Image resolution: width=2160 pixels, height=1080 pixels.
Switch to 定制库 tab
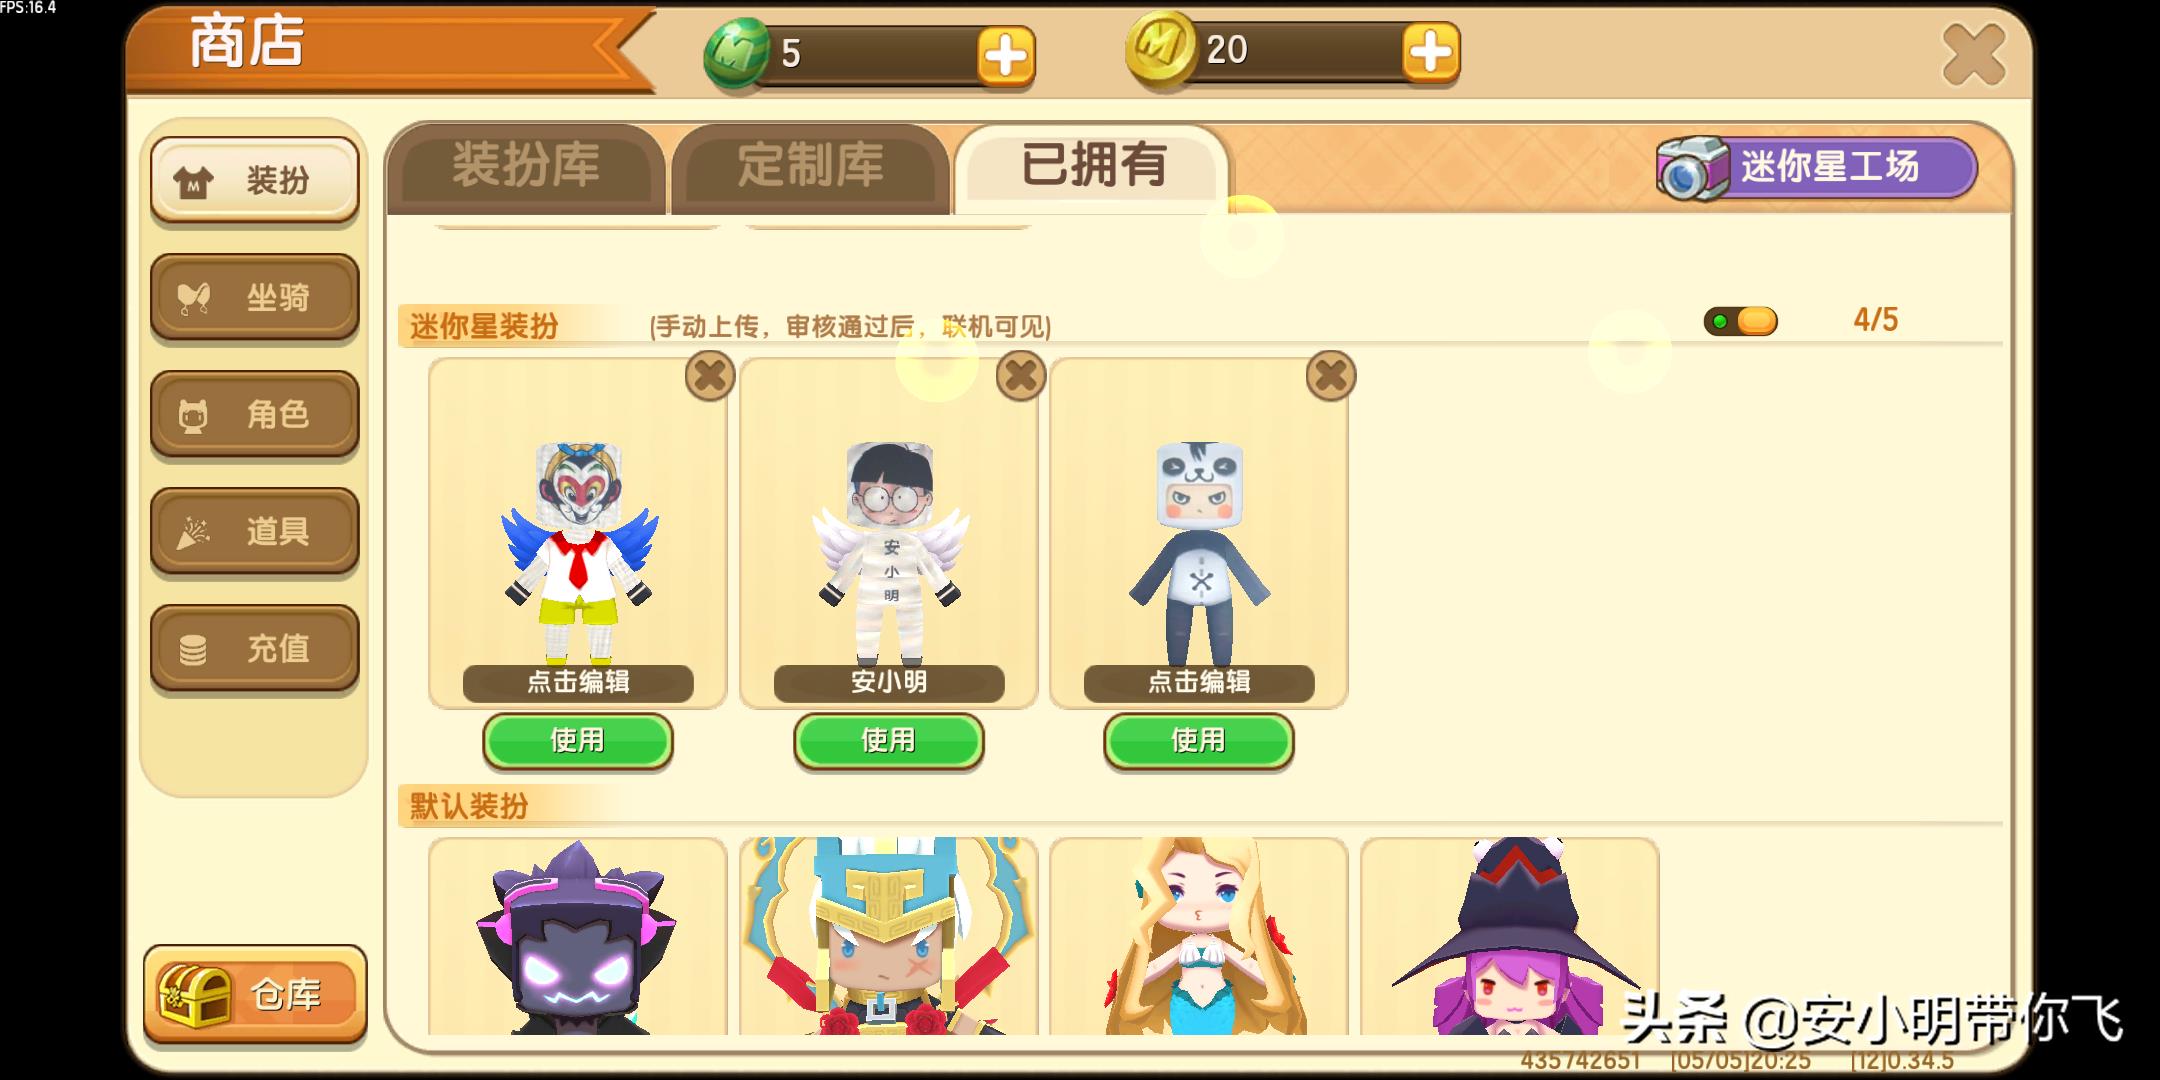(811, 168)
